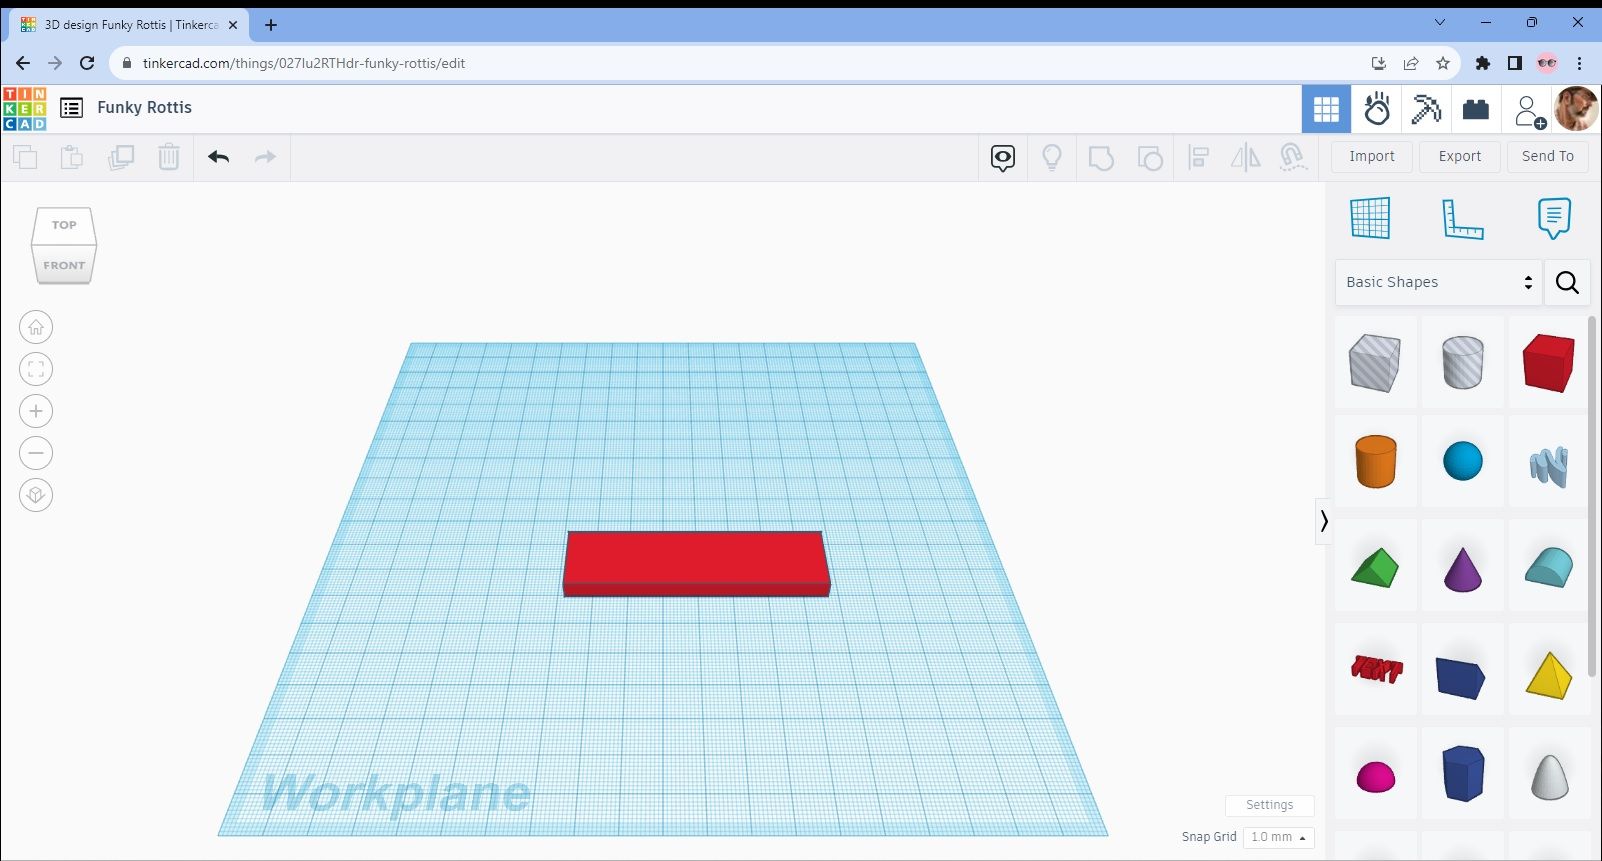Viewport: 1602px width, 861px height.
Task: Pick the red Text shape
Action: pyautogui.click(x=1375, y=669)
